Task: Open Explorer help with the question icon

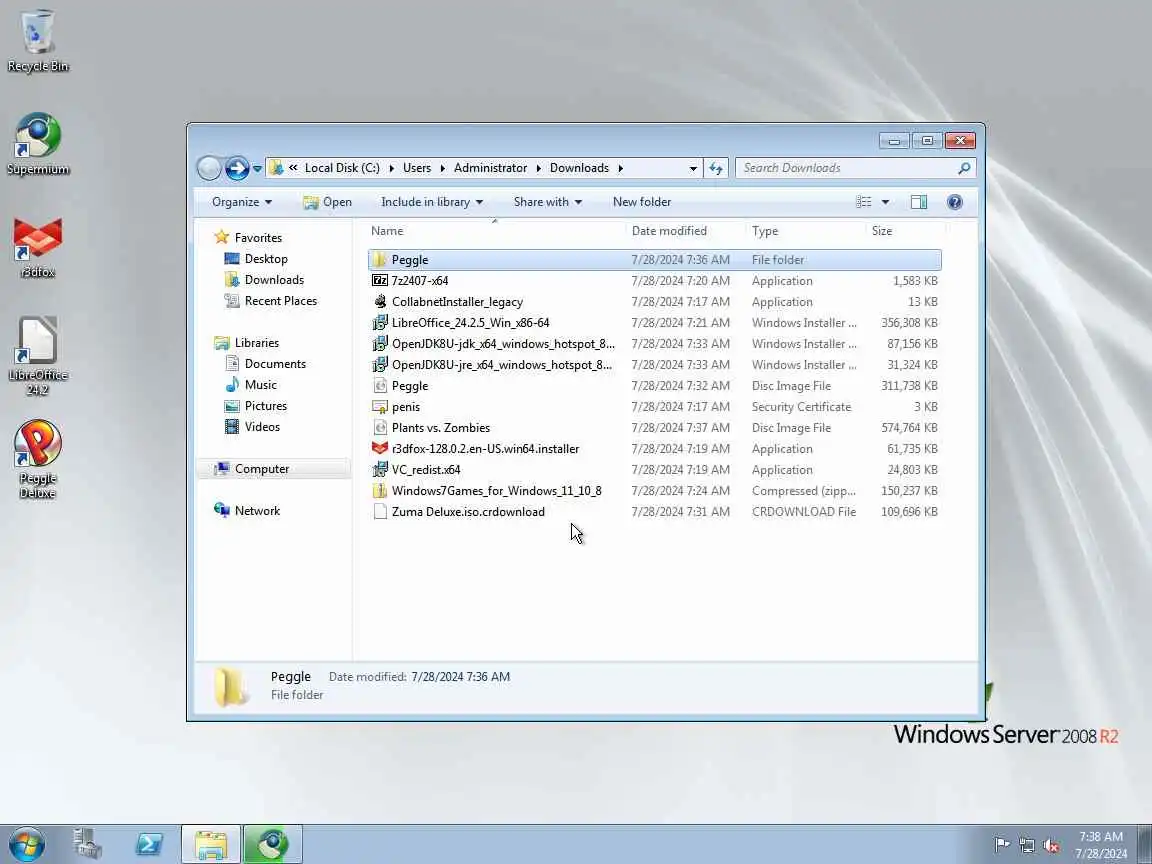Action: coord(954,202)
